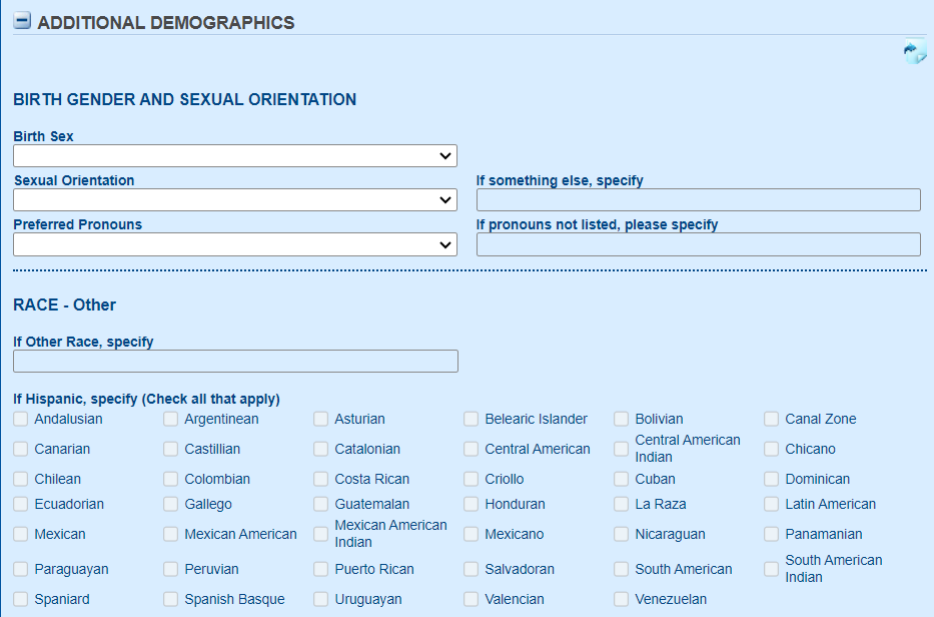Click the 'If Other Race, specify' field
Viewport: 934px width, 617px height.
point(235,362)
